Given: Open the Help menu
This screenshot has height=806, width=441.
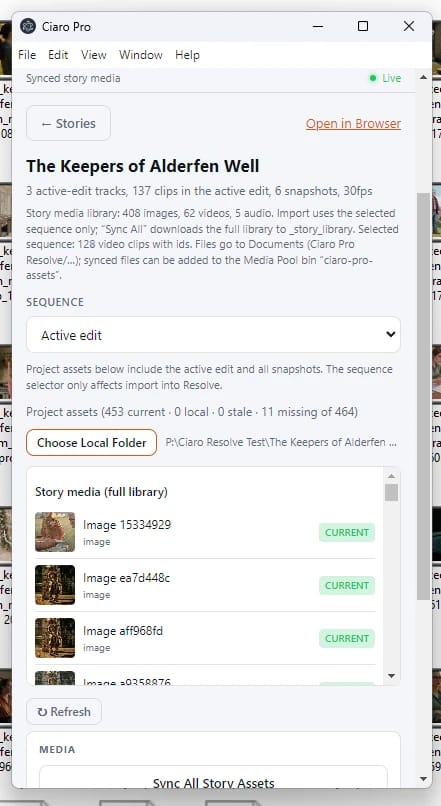Looking at the screenshot, I should (187, 55).
